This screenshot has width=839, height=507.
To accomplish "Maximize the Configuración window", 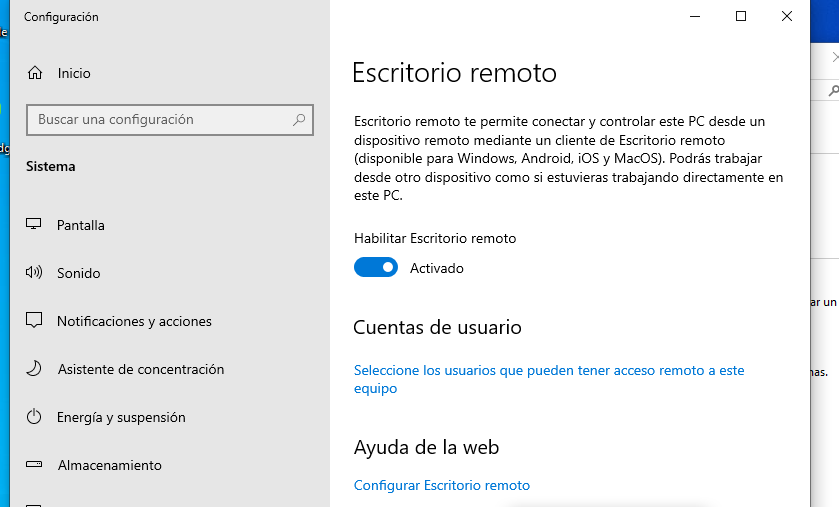I will (x=741, y=16).
